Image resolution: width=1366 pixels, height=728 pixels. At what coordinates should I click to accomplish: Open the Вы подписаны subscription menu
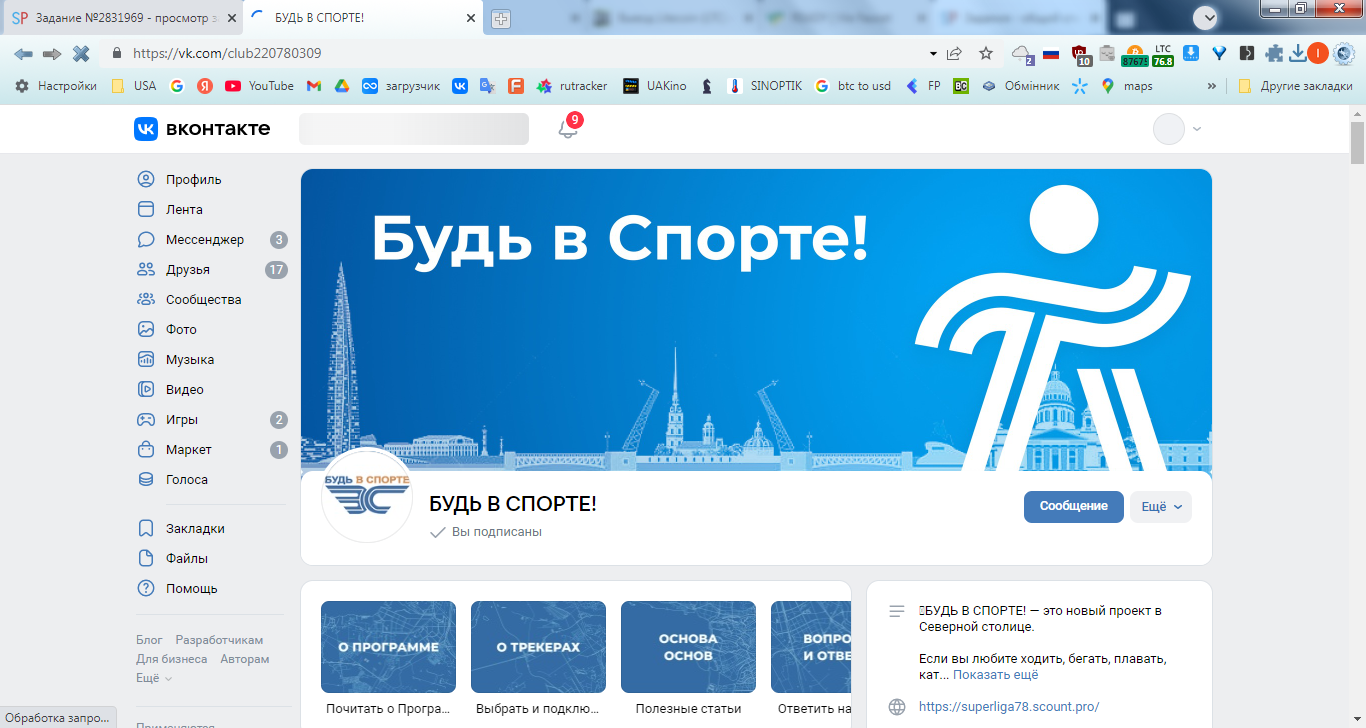coord(485,532)
